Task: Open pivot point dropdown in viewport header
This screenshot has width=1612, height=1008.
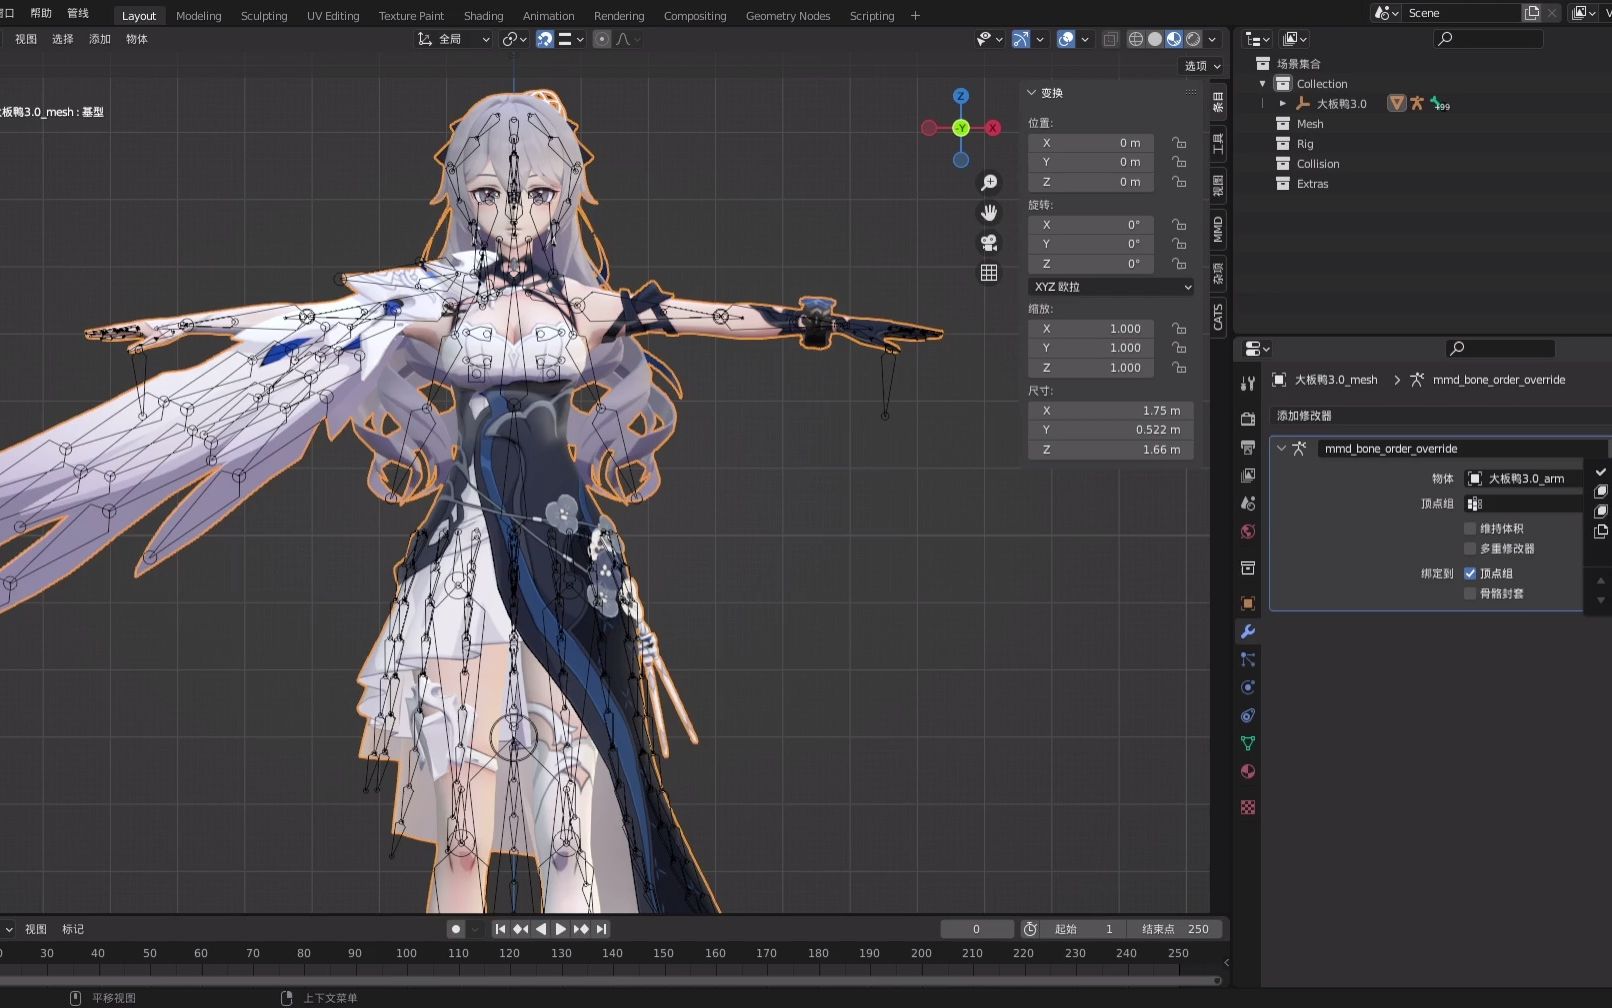Action: pos(514,39)
